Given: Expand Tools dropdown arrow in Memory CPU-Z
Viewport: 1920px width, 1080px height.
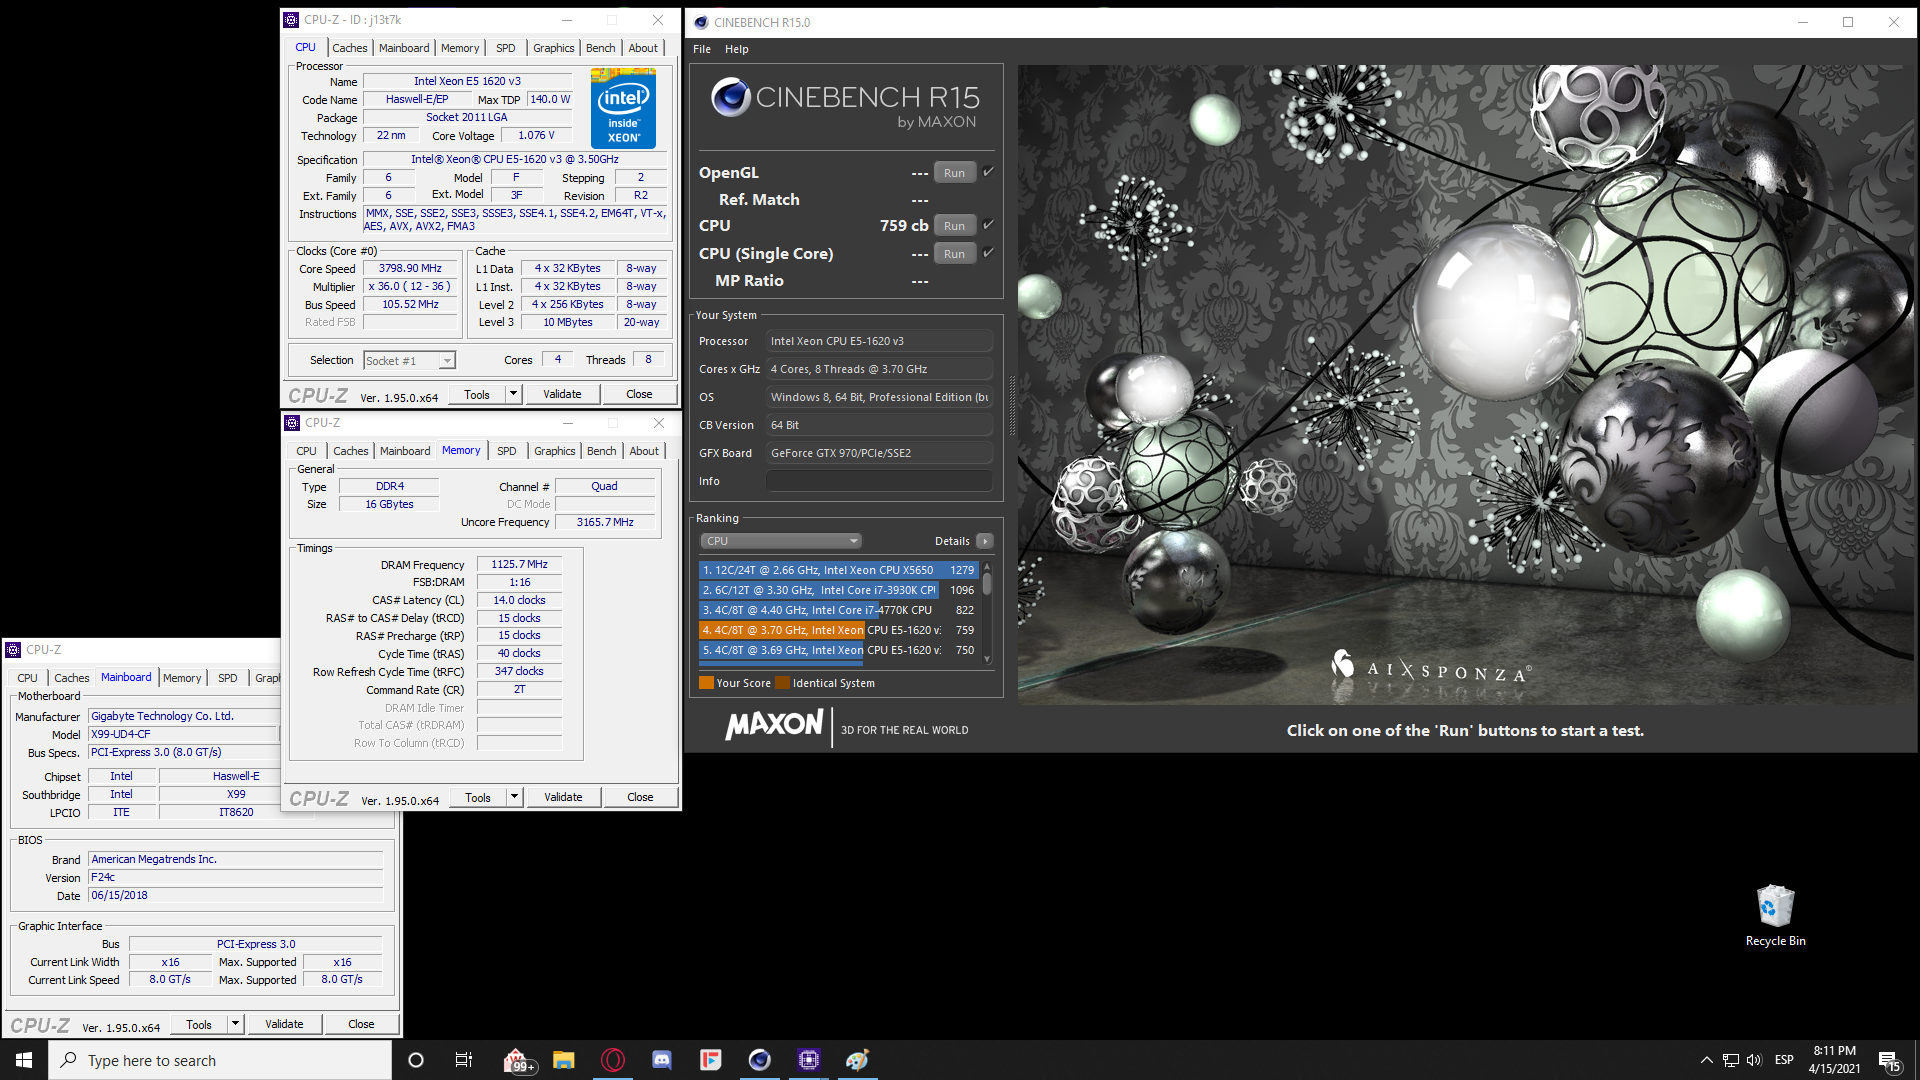Looking at the screenshot, I should tap(515, 797).
